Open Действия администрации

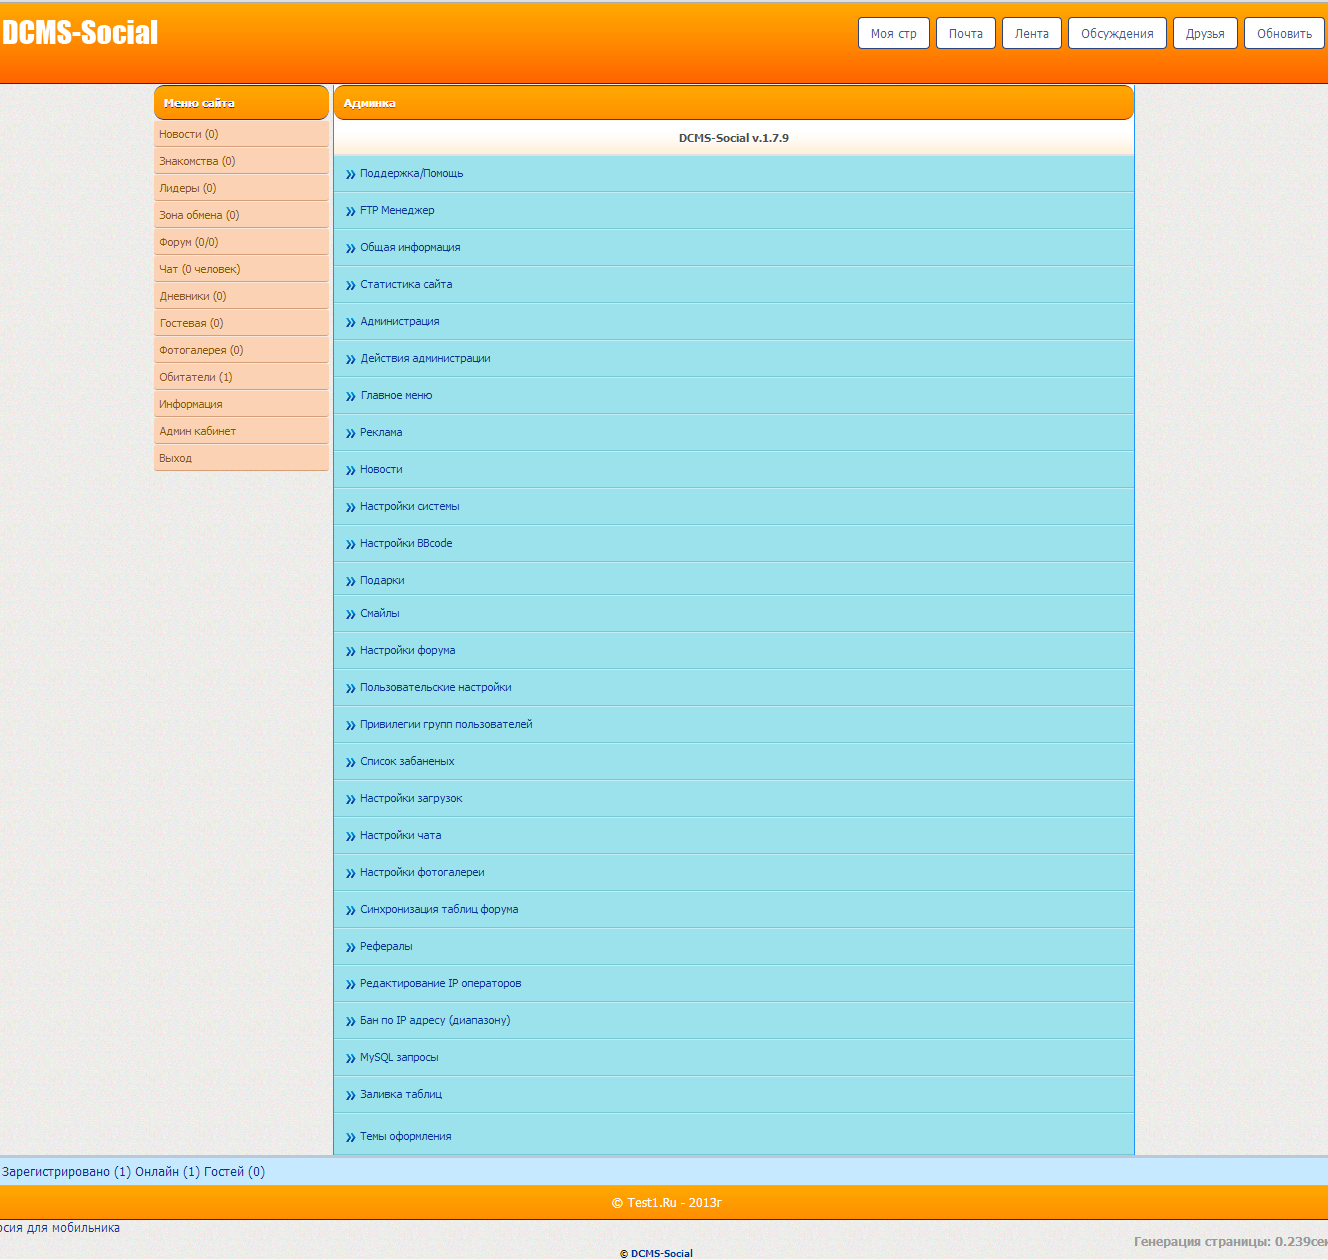click(x=425, y=358)
